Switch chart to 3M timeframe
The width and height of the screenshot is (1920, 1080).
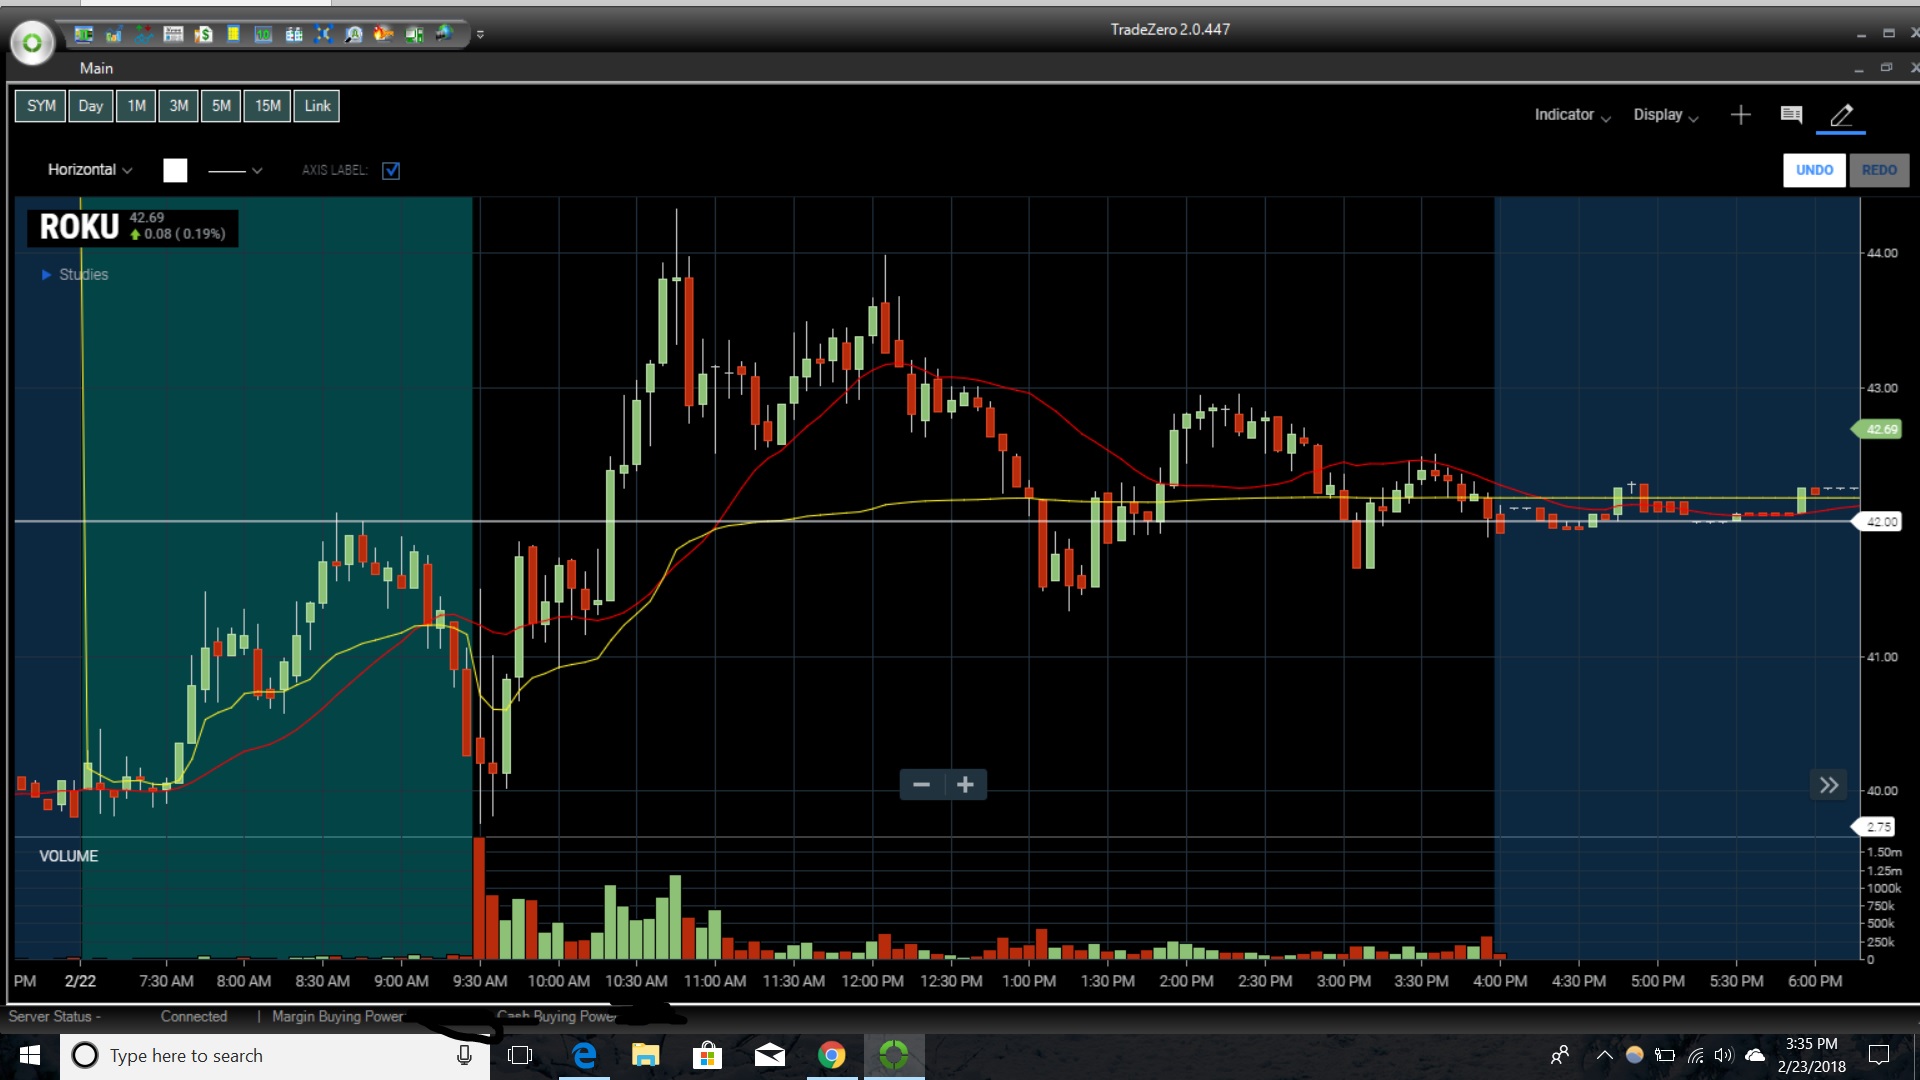click(x=179, y=106)
